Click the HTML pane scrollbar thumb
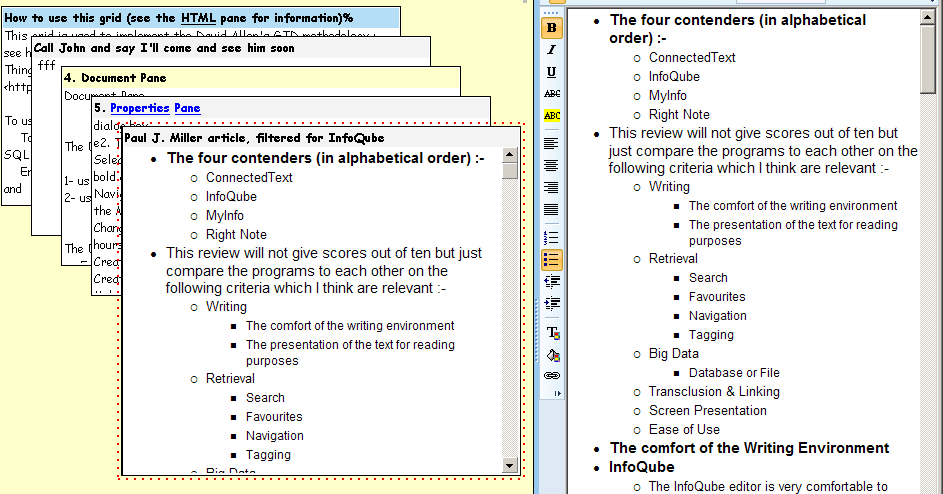The image size is (943, 494). click(927, 59)
